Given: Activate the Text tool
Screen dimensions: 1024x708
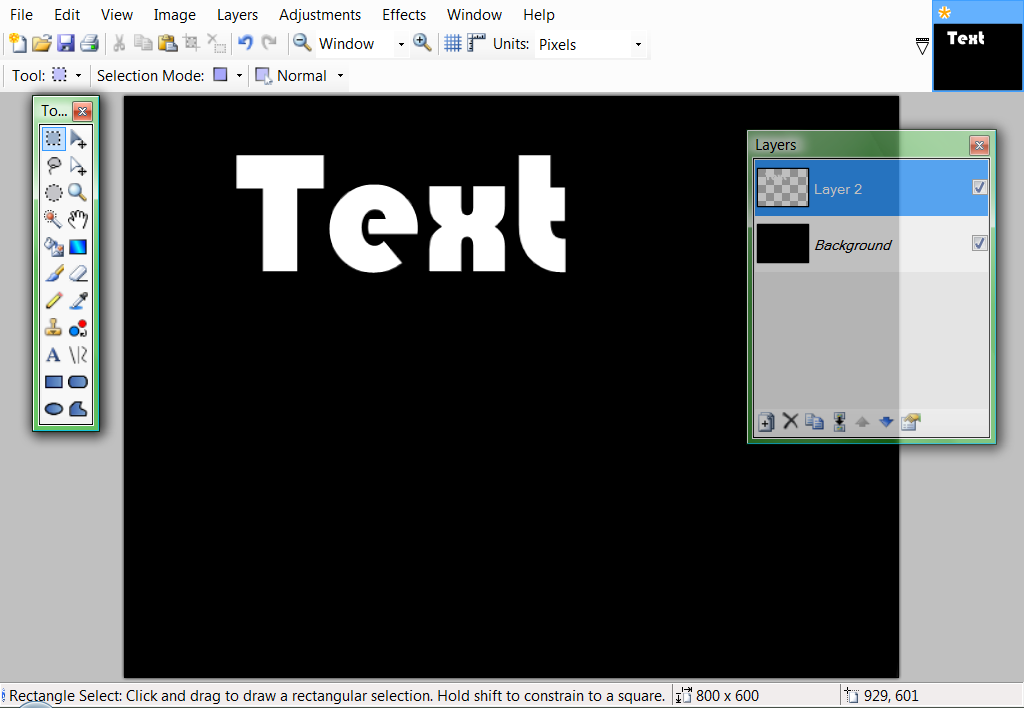Looking at the screenshot, I should [53, 355].
